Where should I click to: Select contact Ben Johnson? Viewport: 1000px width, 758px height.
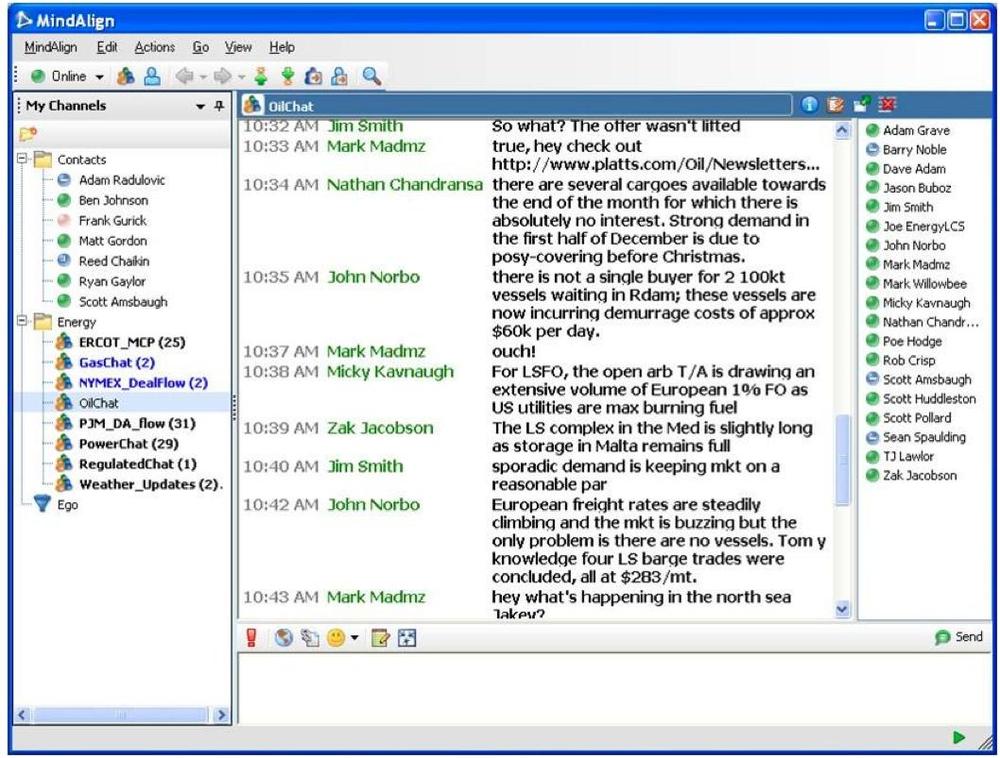(x=114, y=200)
